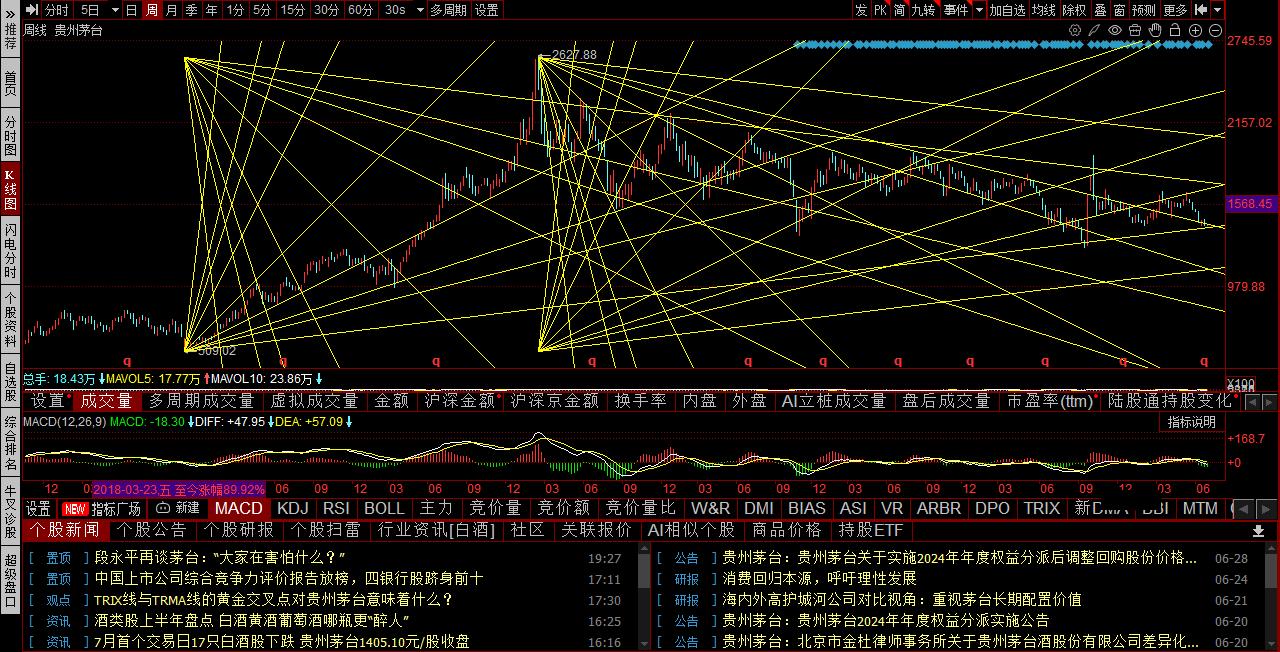1280x652 pixels.
Task: Click 加自选 to add to watchlist
Action: coord(1007,9)
